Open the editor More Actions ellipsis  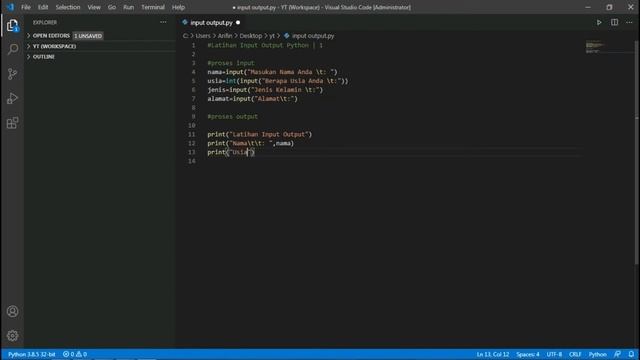(x=629, y=22)
